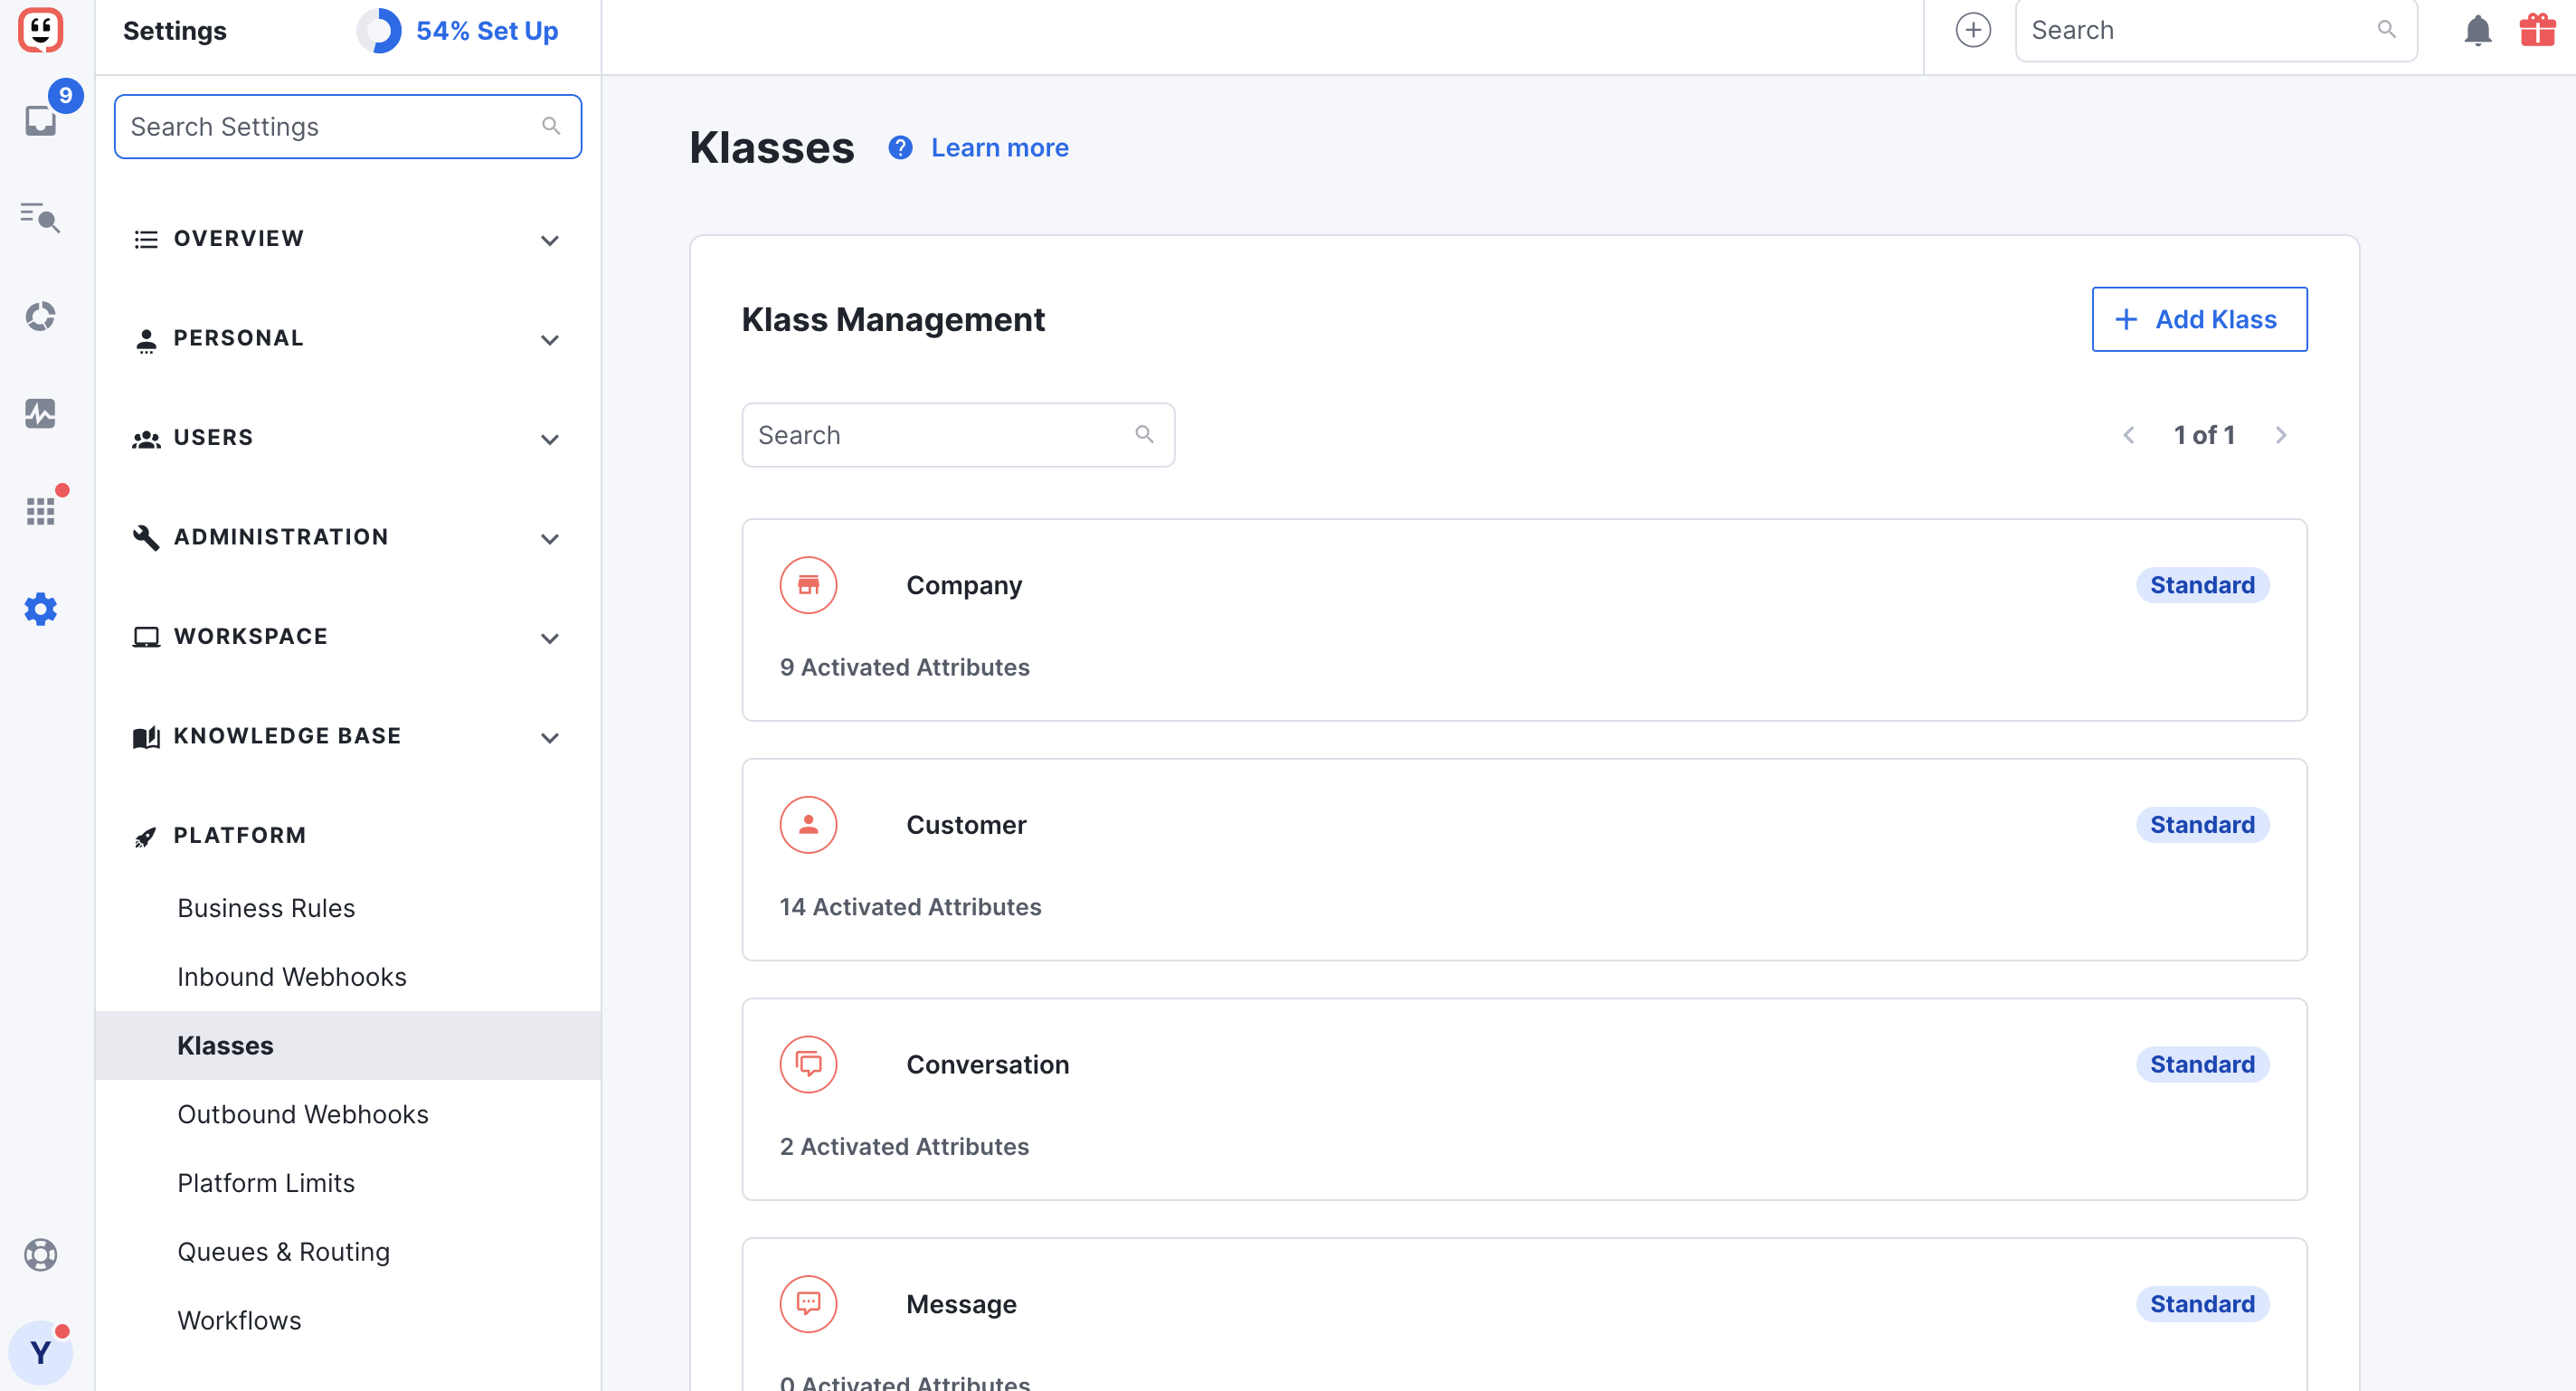Click the Standard badge on Company
This screenshot has height=1391, width=2576.
[x=2202, y=585]
